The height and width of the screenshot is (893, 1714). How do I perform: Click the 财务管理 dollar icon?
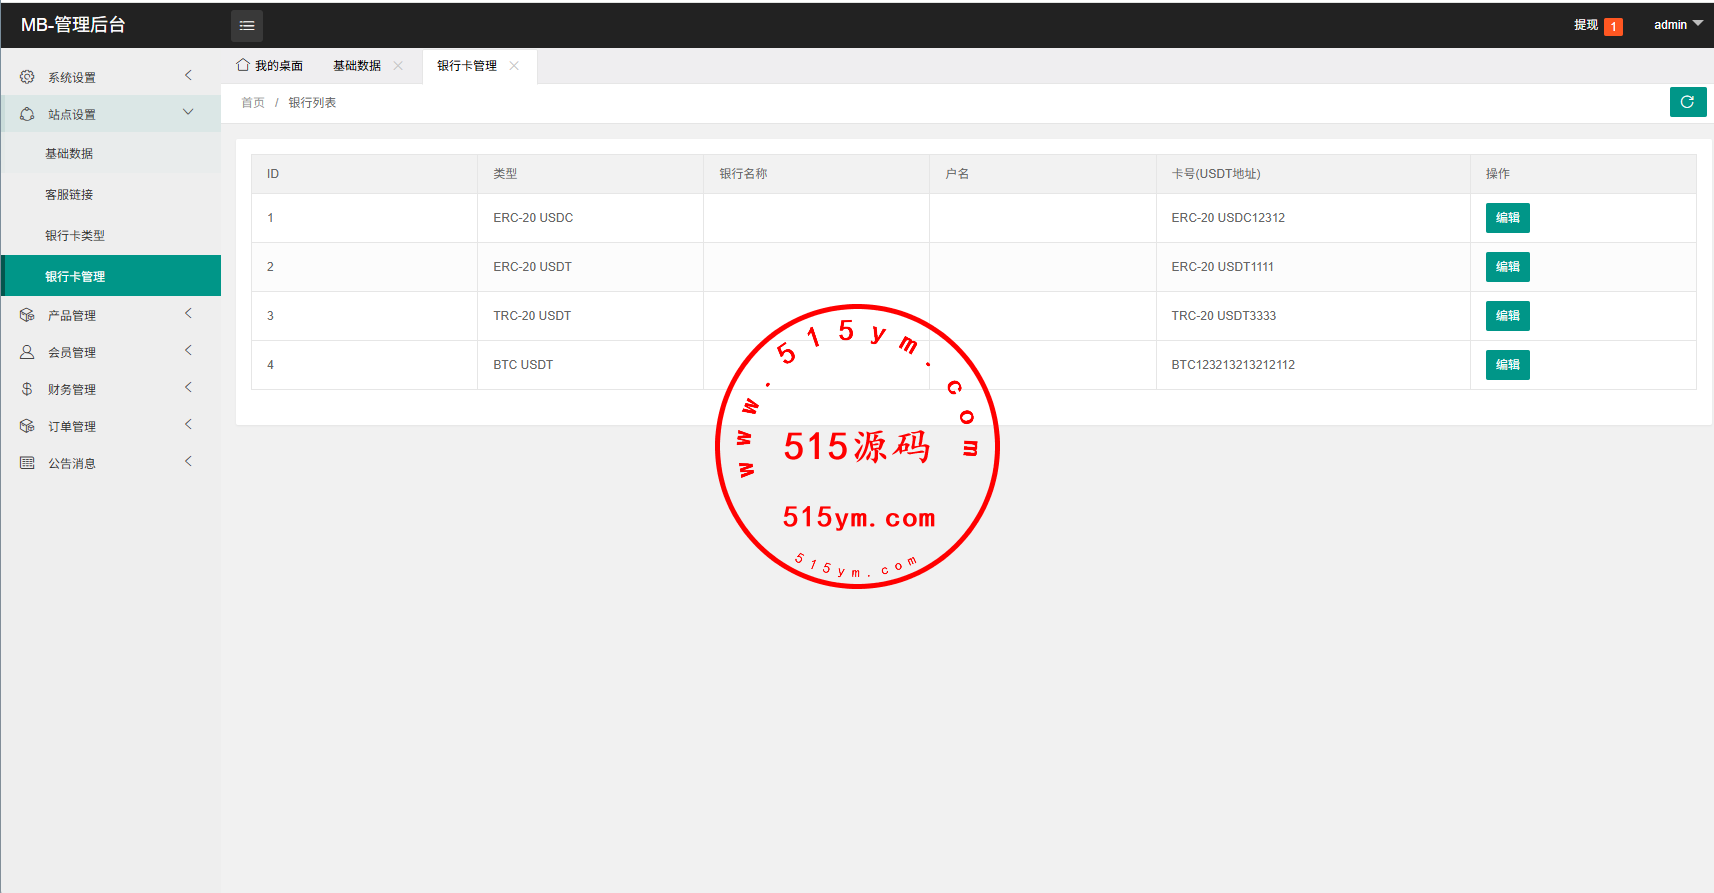pyautogui.click(x=27, y=389)
